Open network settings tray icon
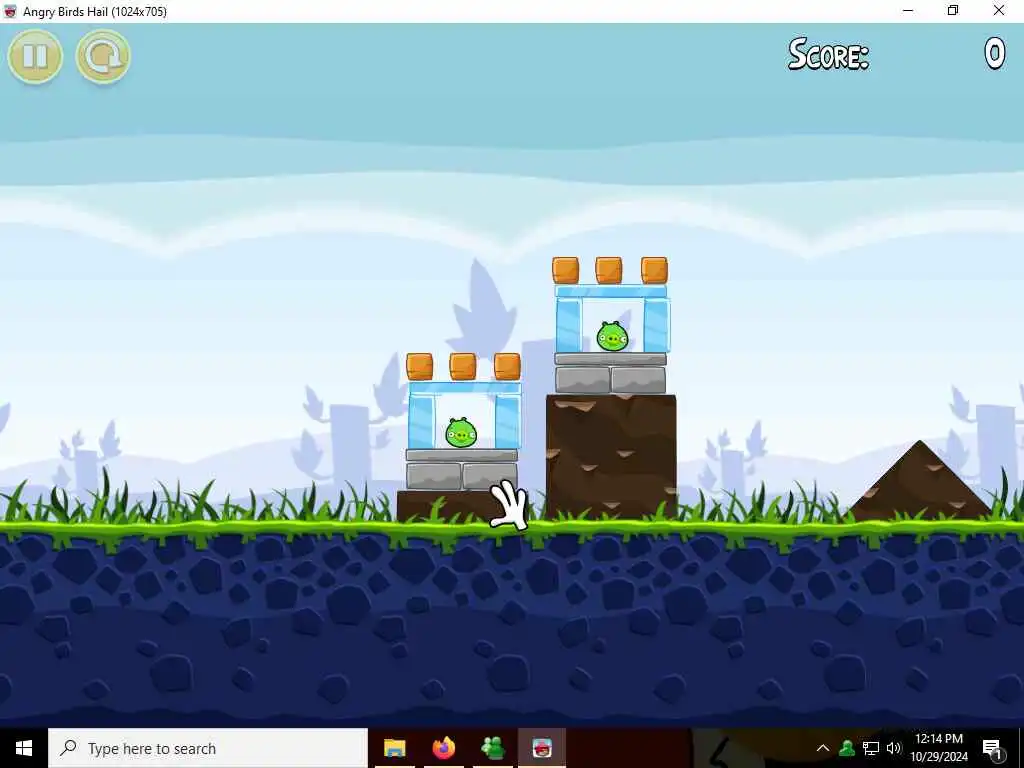Viewport: 1024px width, 768px height. click(871, 748)
